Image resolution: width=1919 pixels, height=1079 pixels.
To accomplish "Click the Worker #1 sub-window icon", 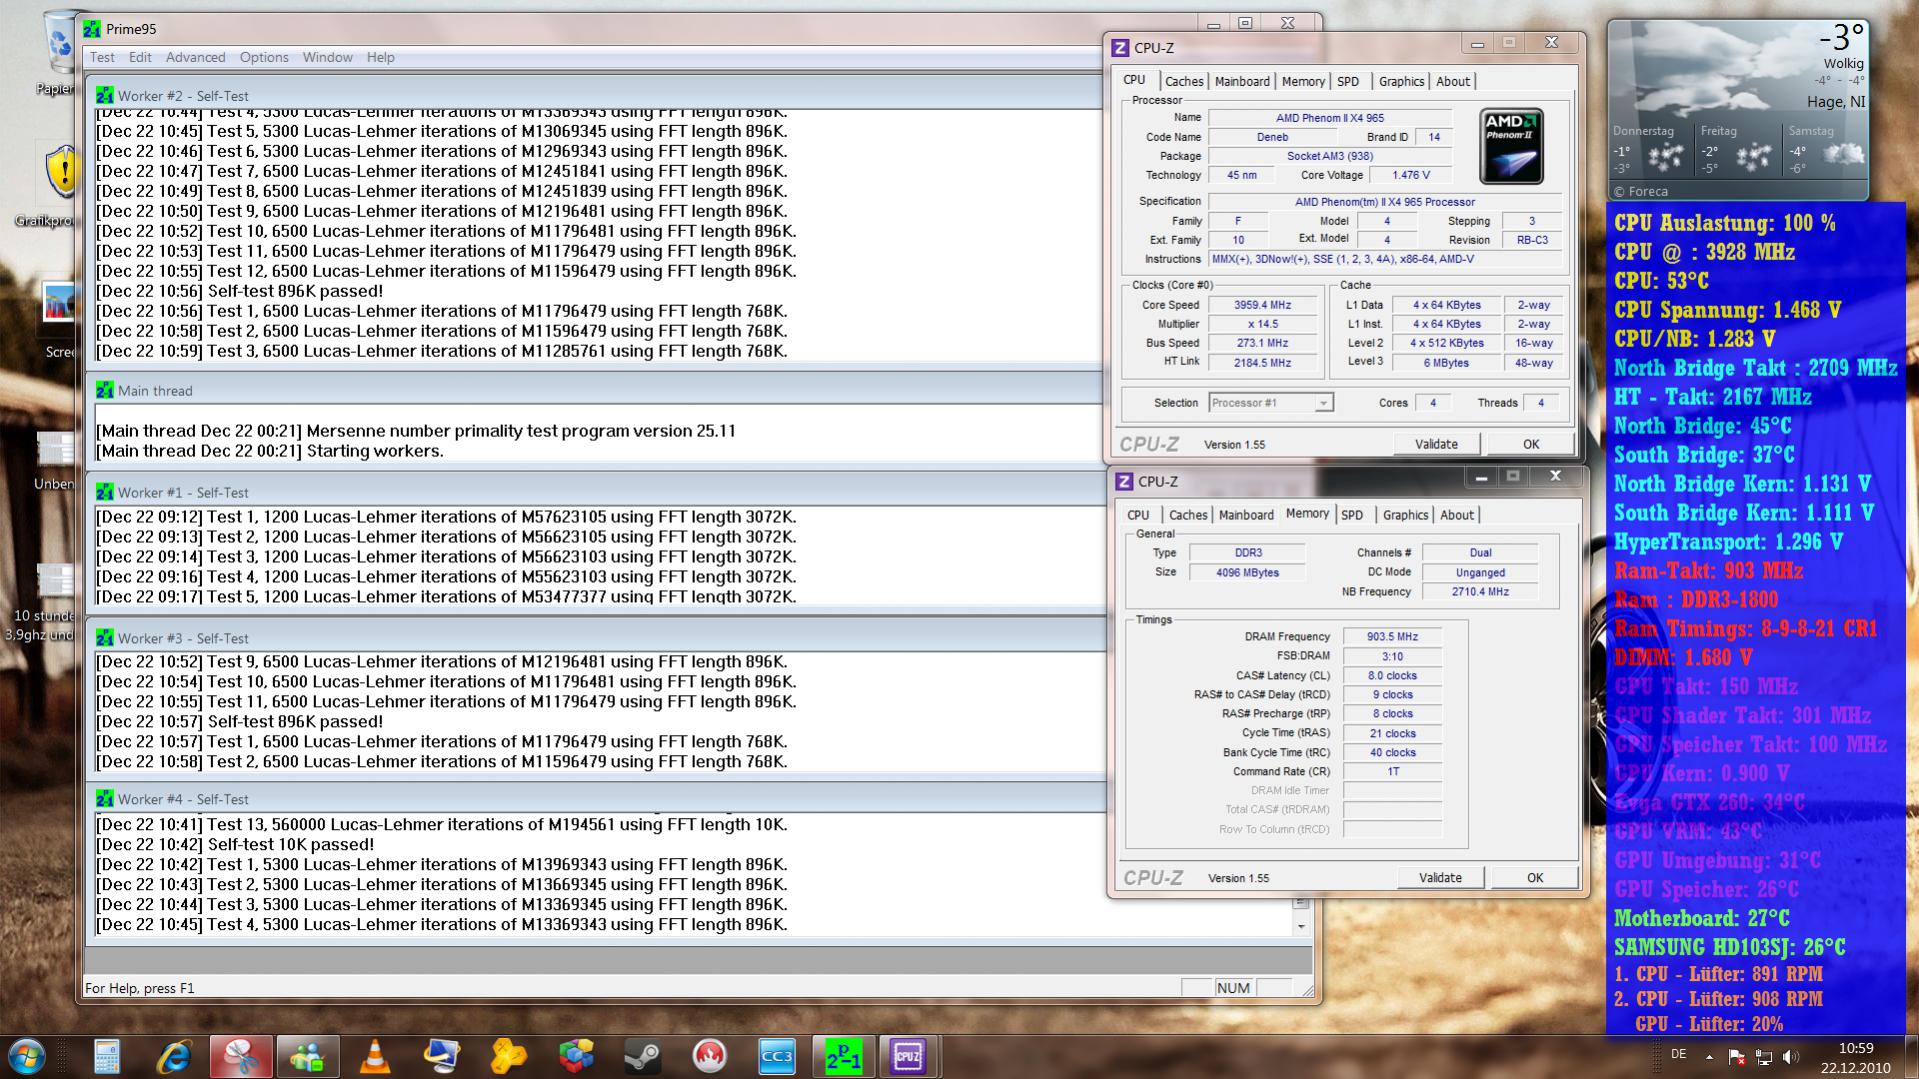I will point(104,492).
